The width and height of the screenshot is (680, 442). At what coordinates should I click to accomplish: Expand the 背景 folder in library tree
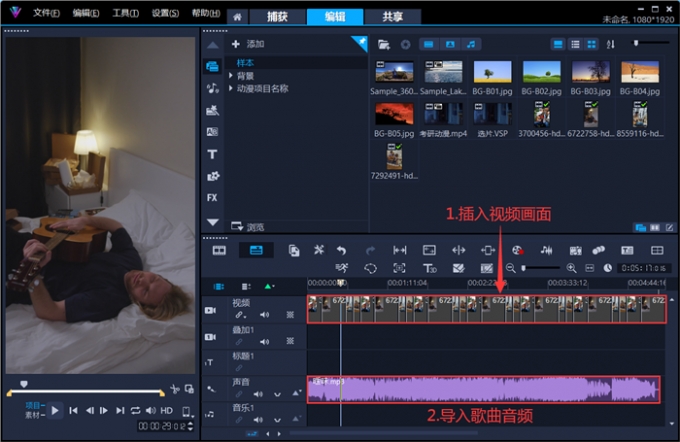pyautogui.click(x=231, y=76)
